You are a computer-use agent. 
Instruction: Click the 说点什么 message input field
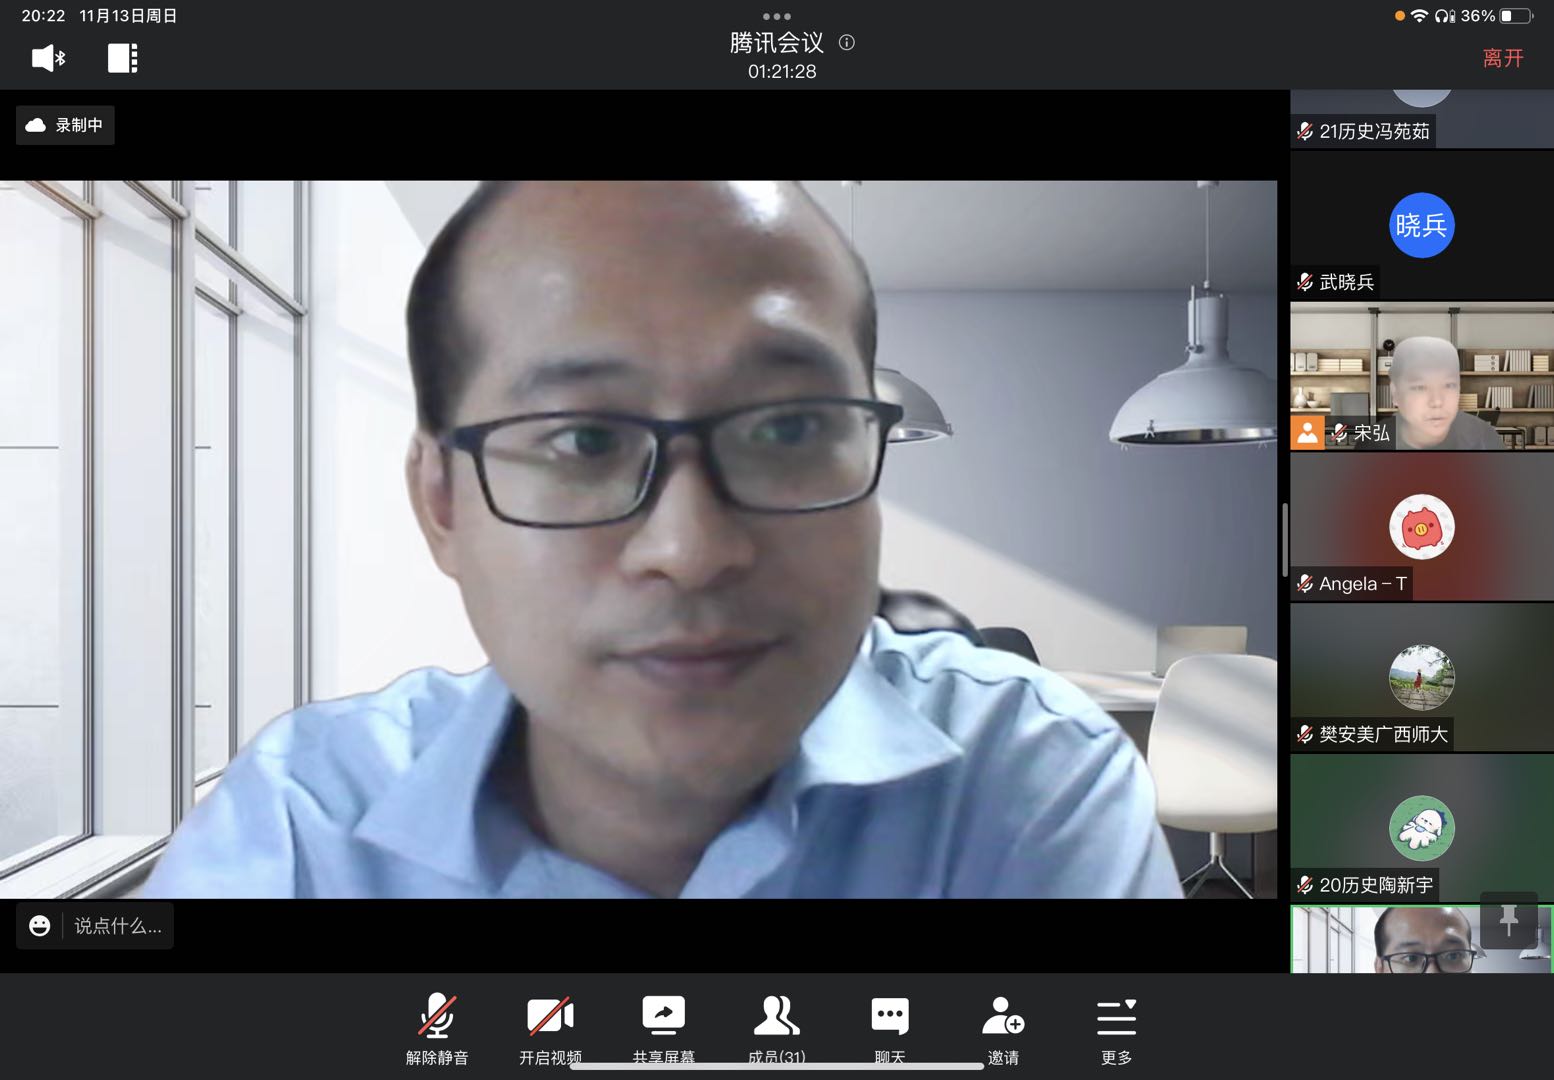(x=118, y=926)
